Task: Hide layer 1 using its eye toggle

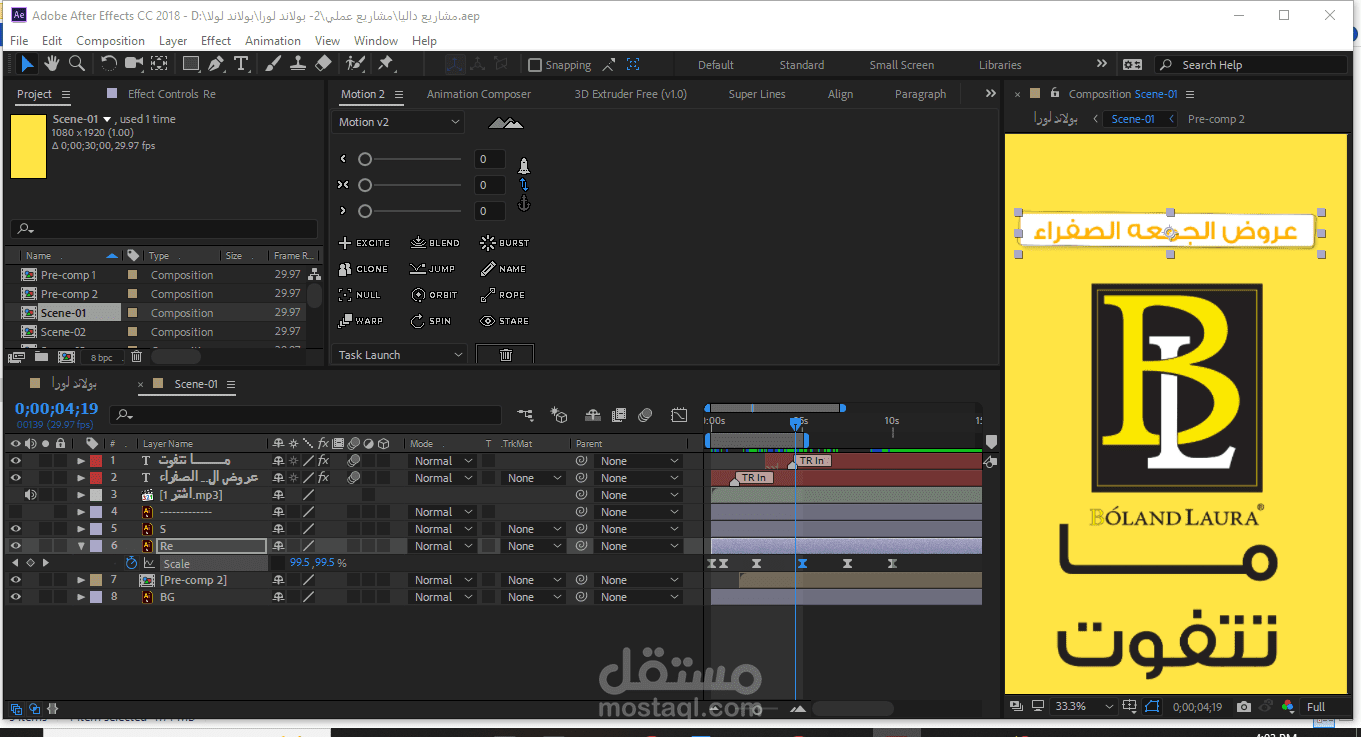Action: (15, 461)
